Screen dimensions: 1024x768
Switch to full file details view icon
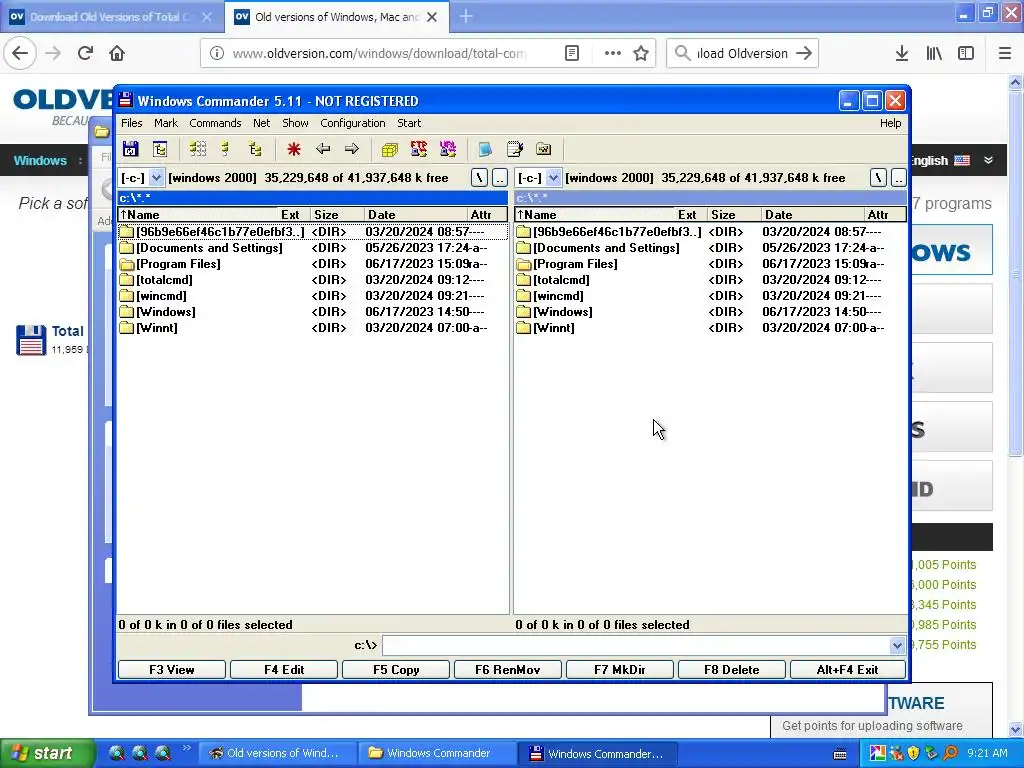[x=226, y=149]
